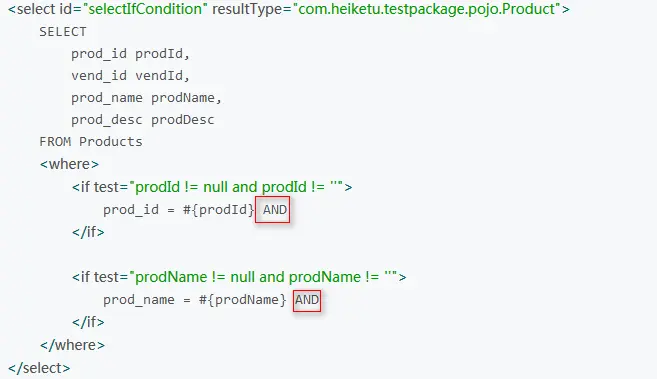
Task: Click the prod_id = #{prodId} expression
Action: [179, 210]
